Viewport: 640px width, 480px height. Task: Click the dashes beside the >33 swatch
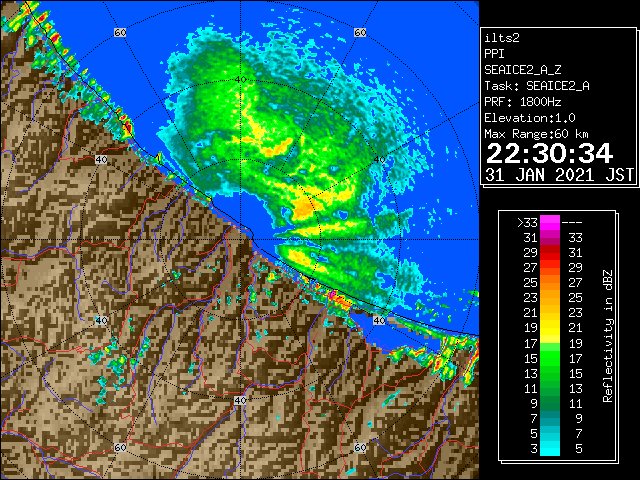pyautogui.click(x=572, y=223)
